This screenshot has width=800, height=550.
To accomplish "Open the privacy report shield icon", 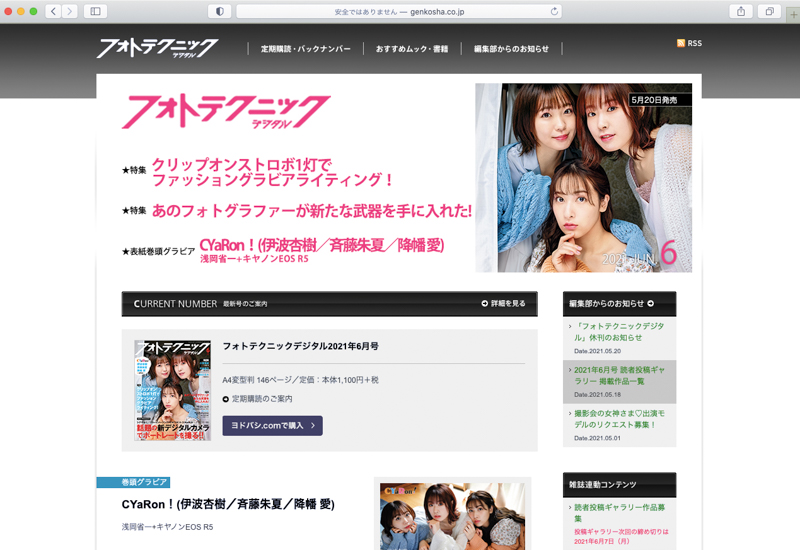I will (x=220, y=11).
